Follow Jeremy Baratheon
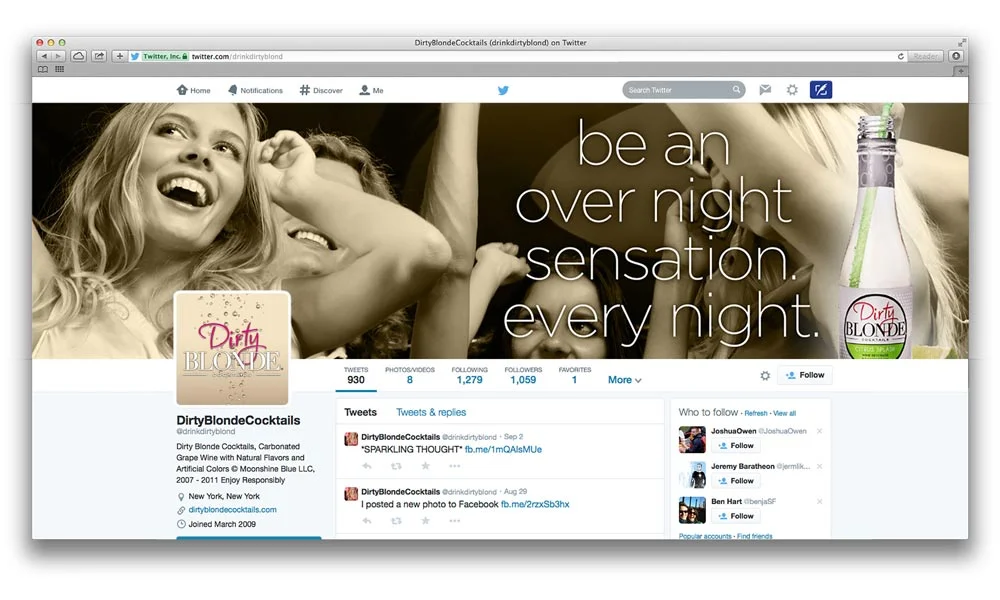The height and width of the screenshot is (600, 1000). 735,481
